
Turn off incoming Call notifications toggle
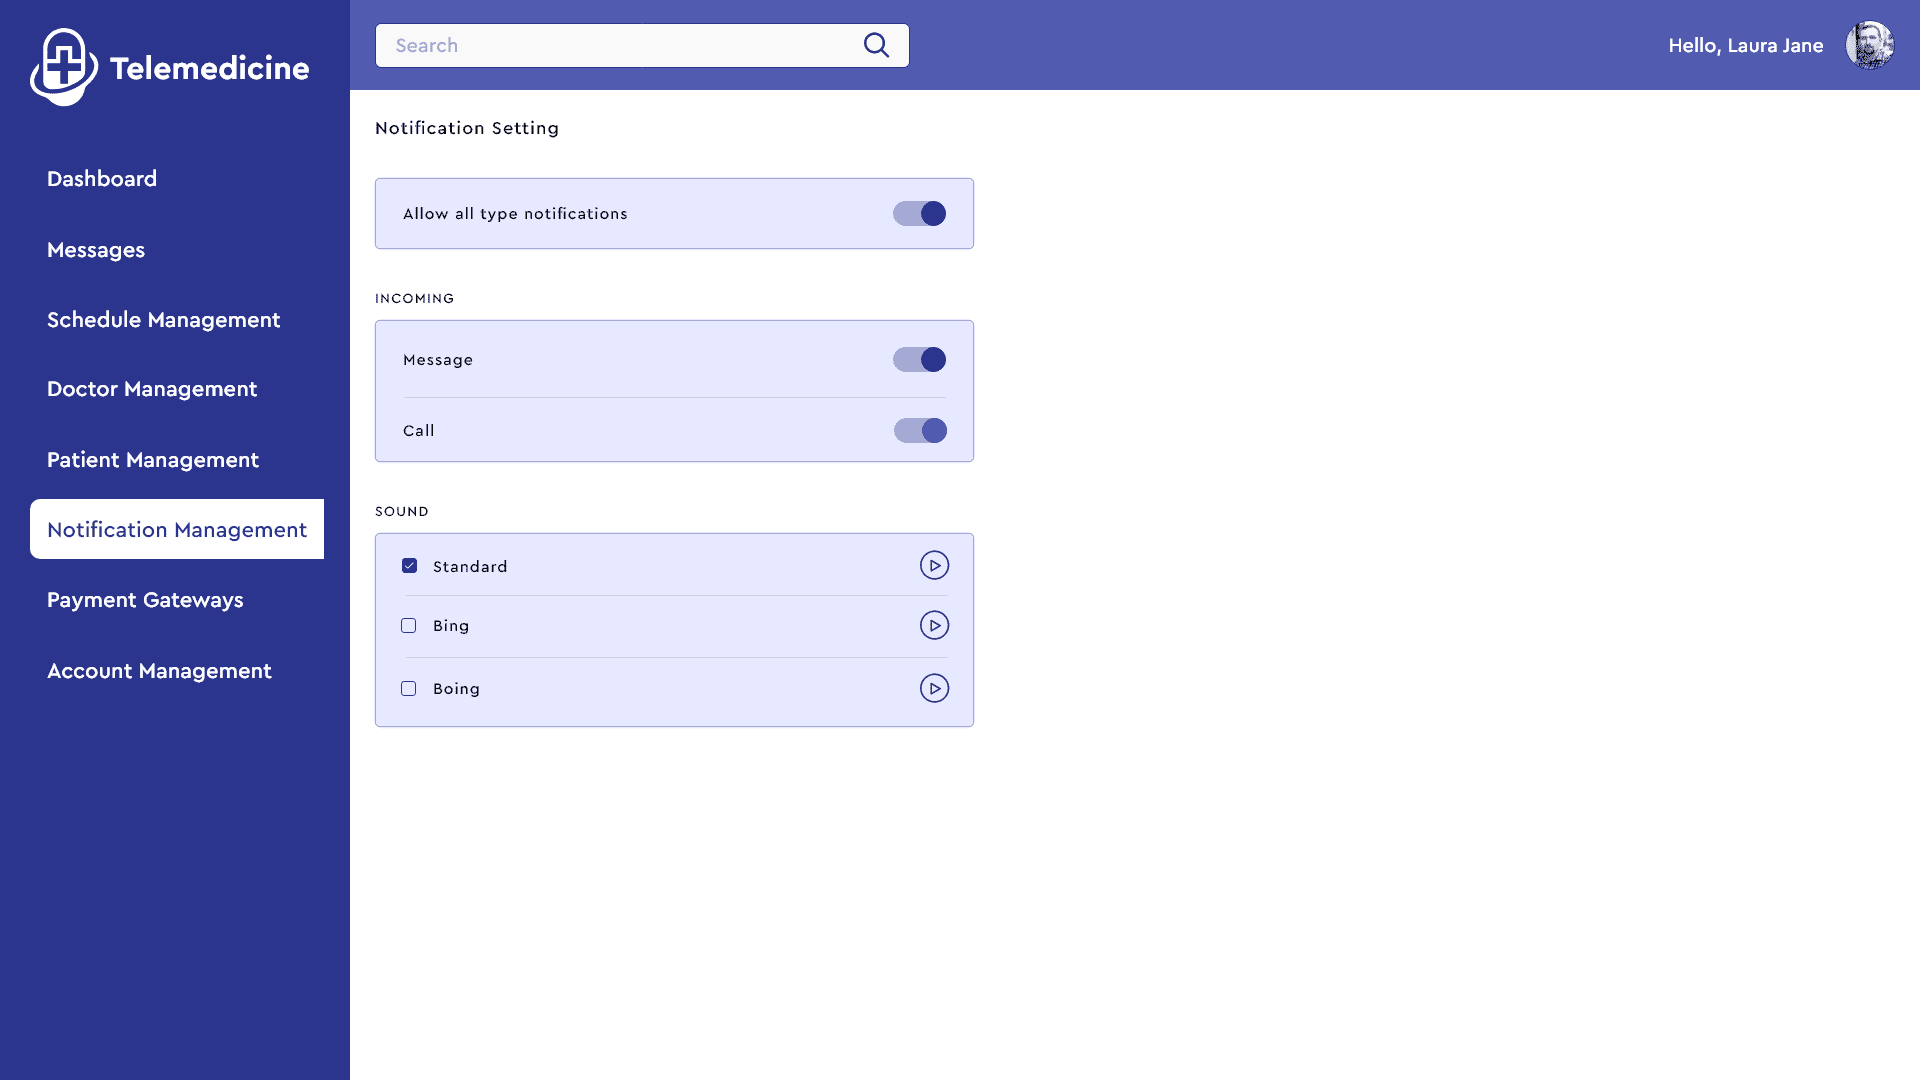920,431
